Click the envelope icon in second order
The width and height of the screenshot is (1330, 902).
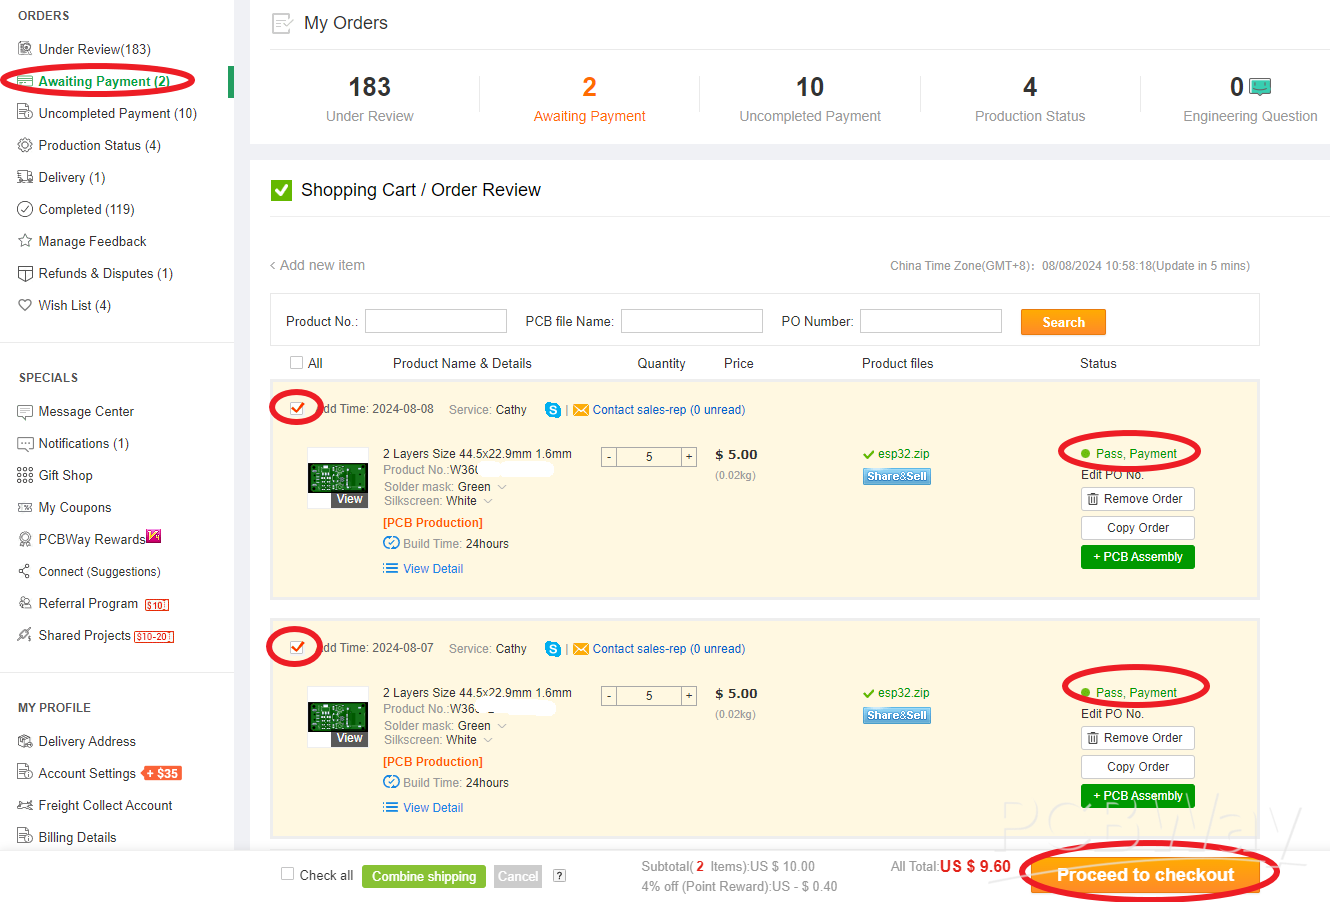click(580, 649)
